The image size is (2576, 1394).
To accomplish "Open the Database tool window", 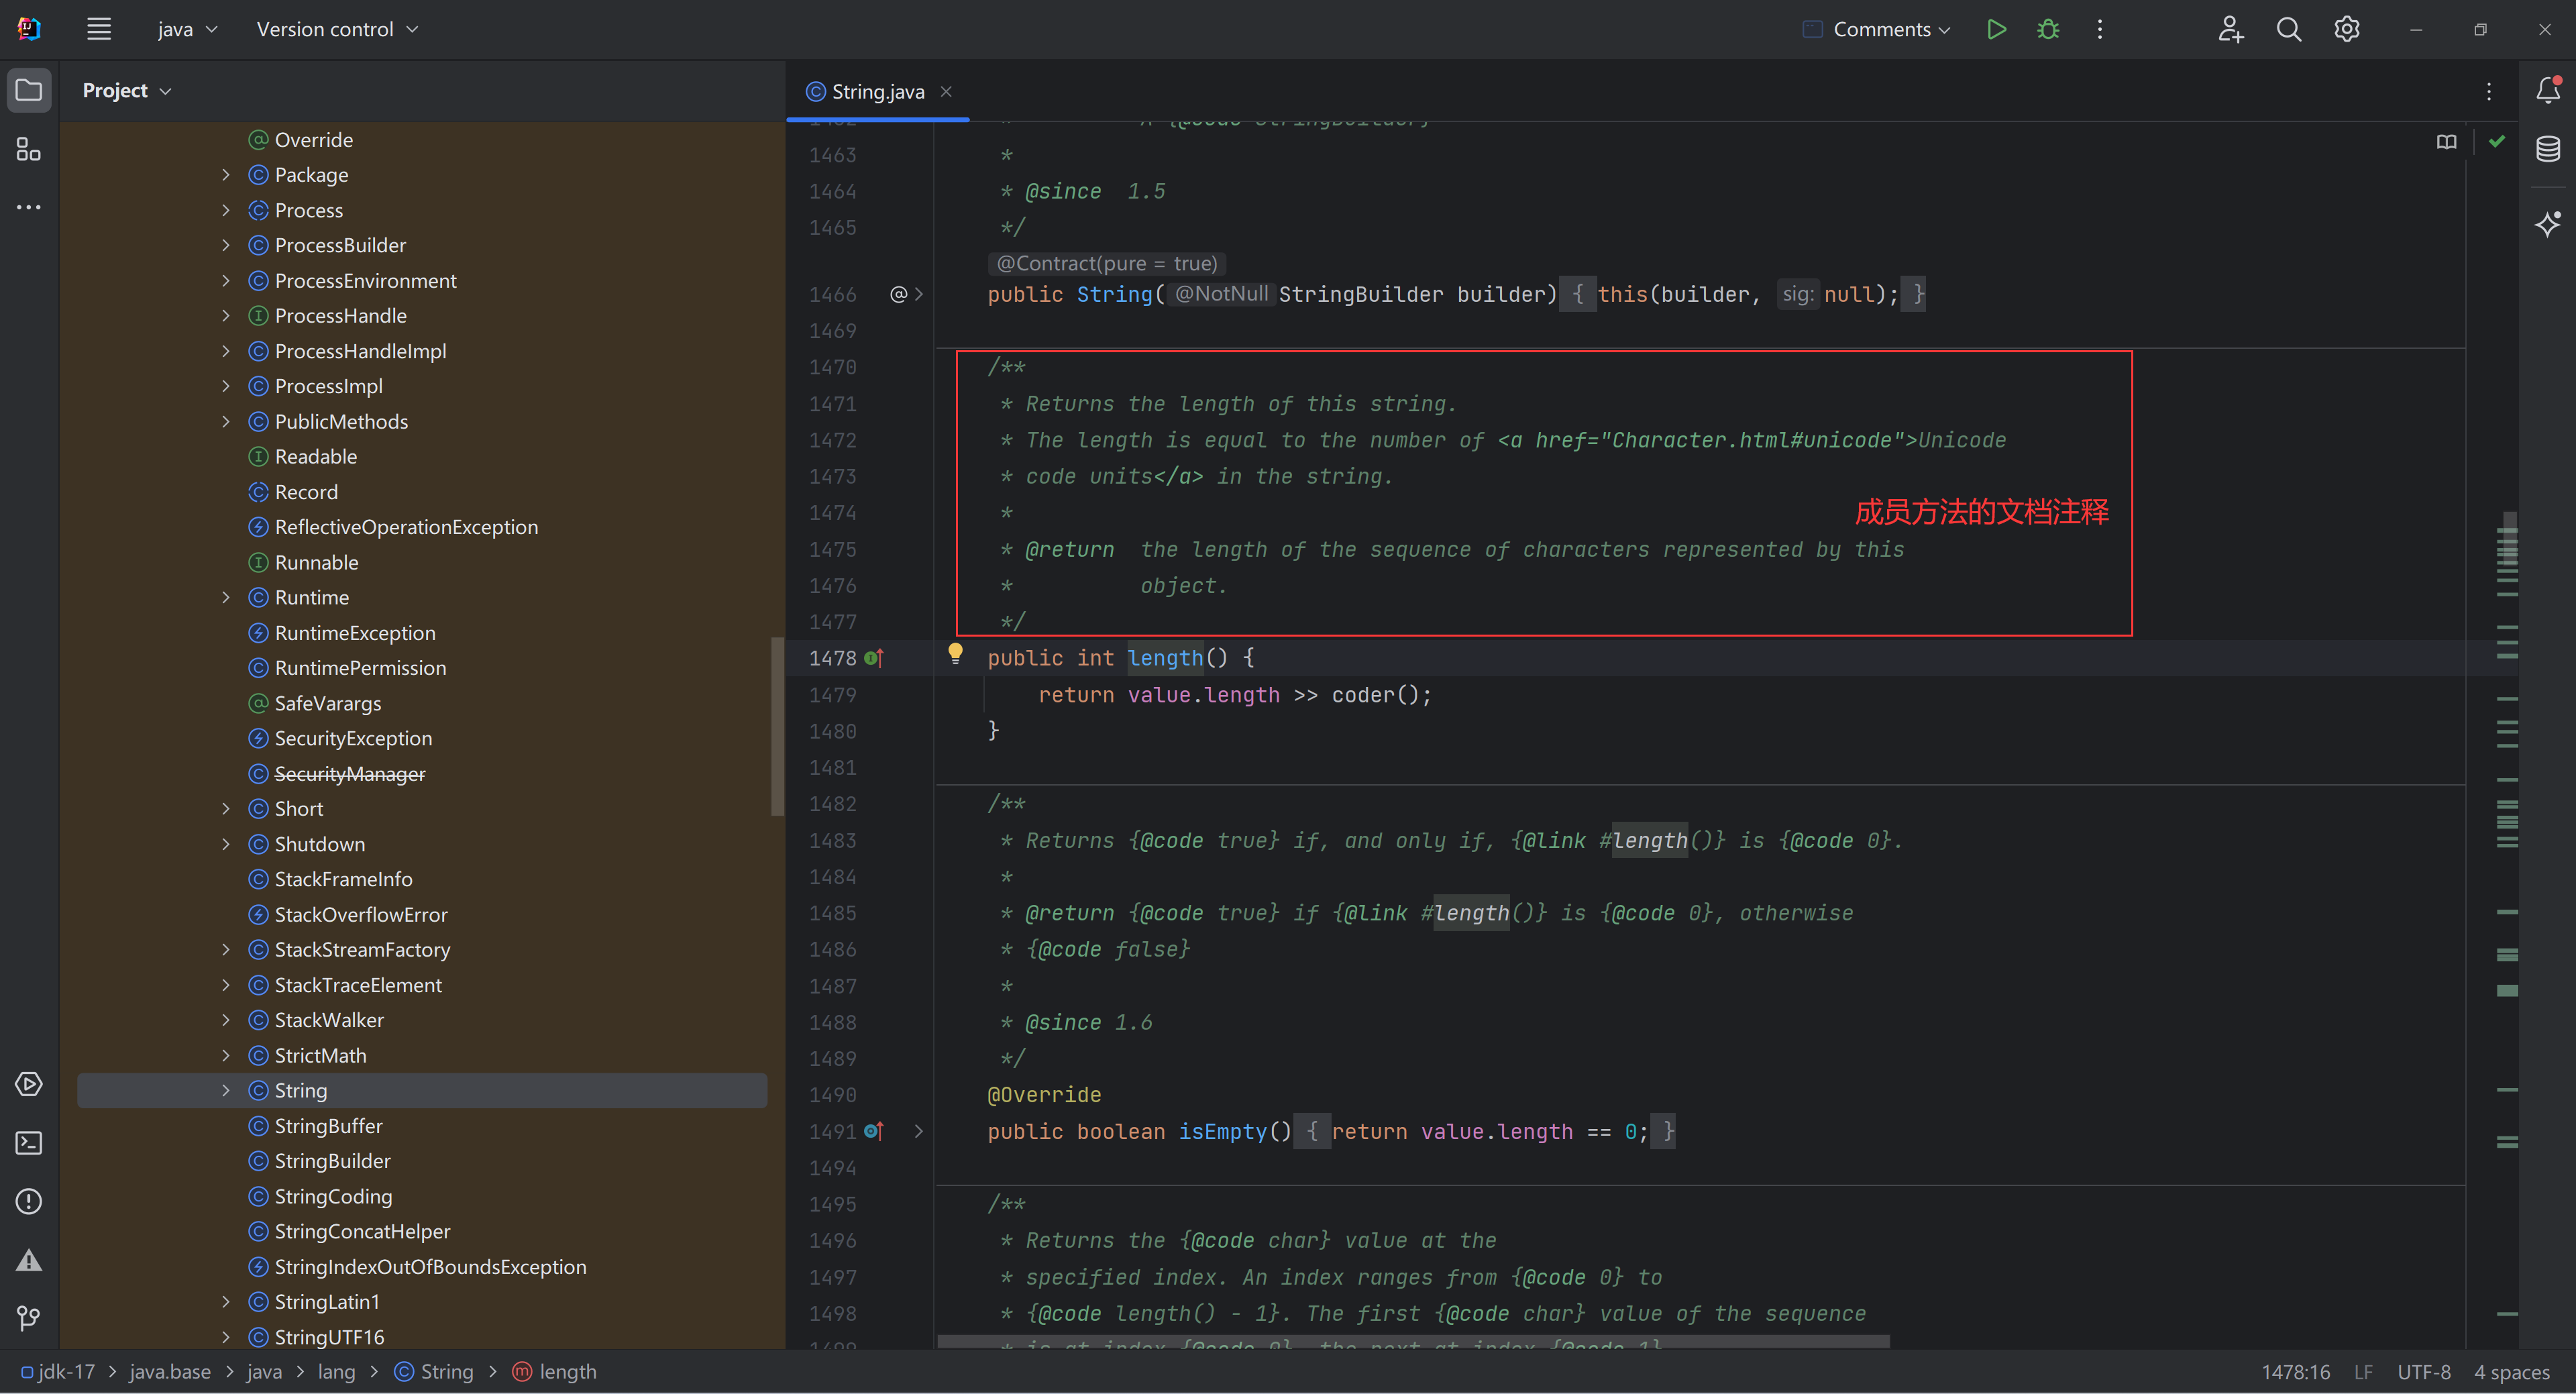I will (2548, 149).
